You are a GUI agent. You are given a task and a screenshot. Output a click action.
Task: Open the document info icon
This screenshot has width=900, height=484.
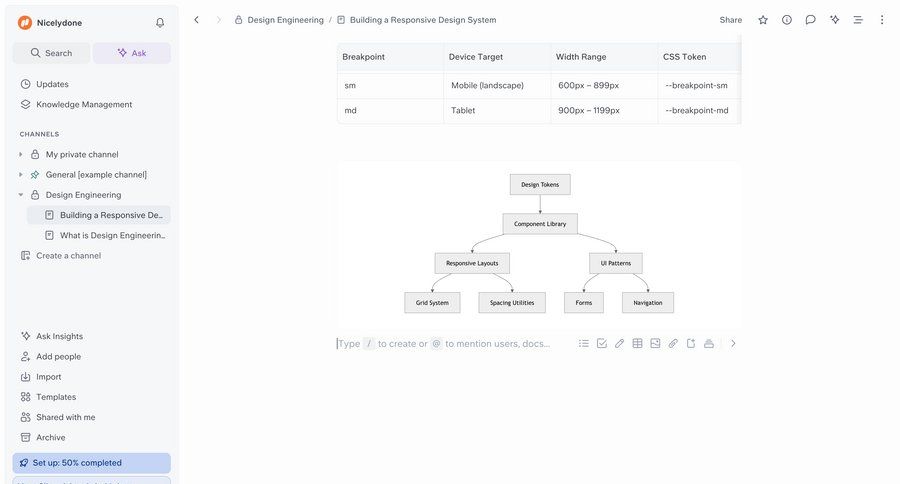[787, 20]
